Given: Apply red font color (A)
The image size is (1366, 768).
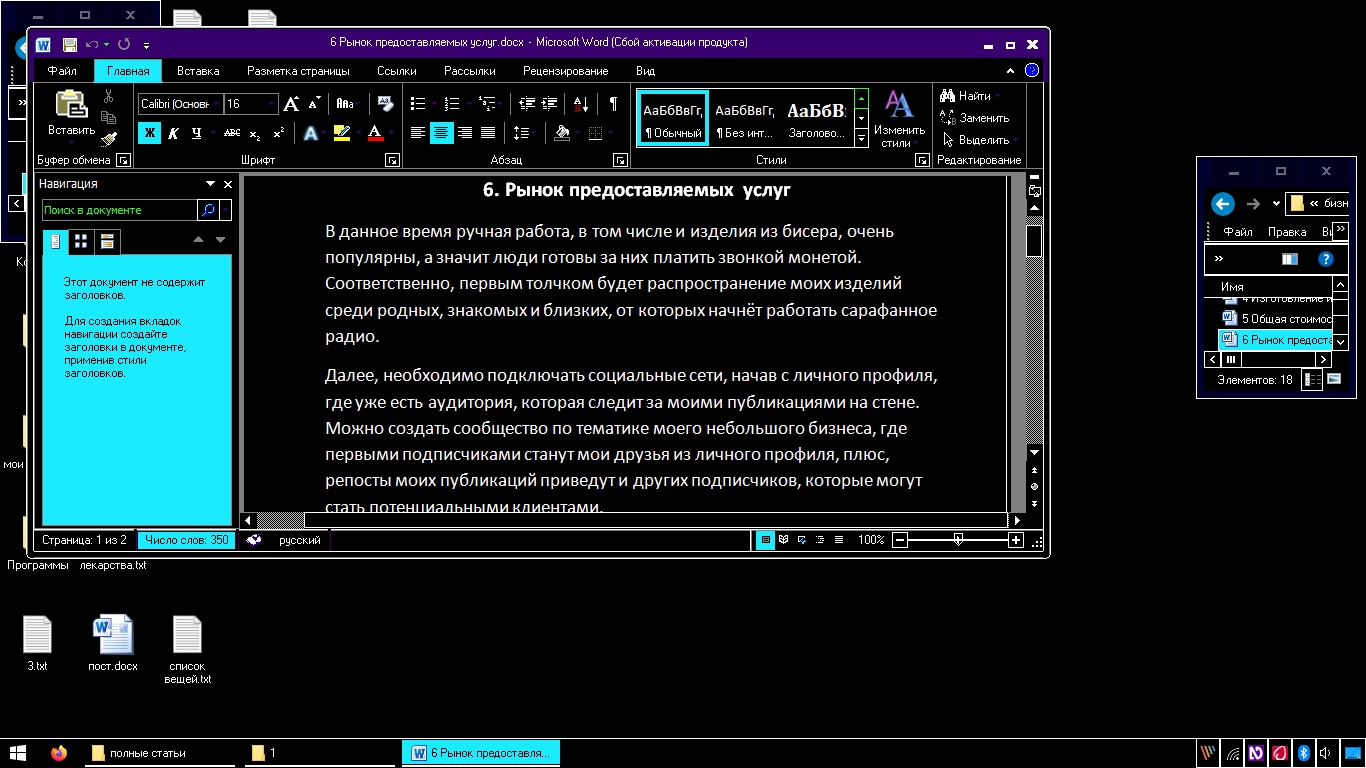Looking at the screenshot, I should click(375, 133).
